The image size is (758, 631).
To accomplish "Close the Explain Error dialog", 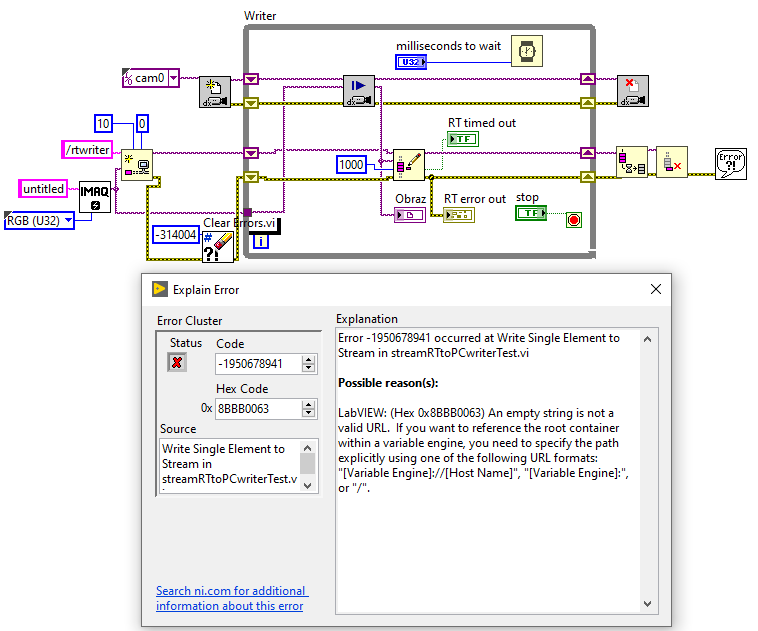I will (x=656, y=289).
